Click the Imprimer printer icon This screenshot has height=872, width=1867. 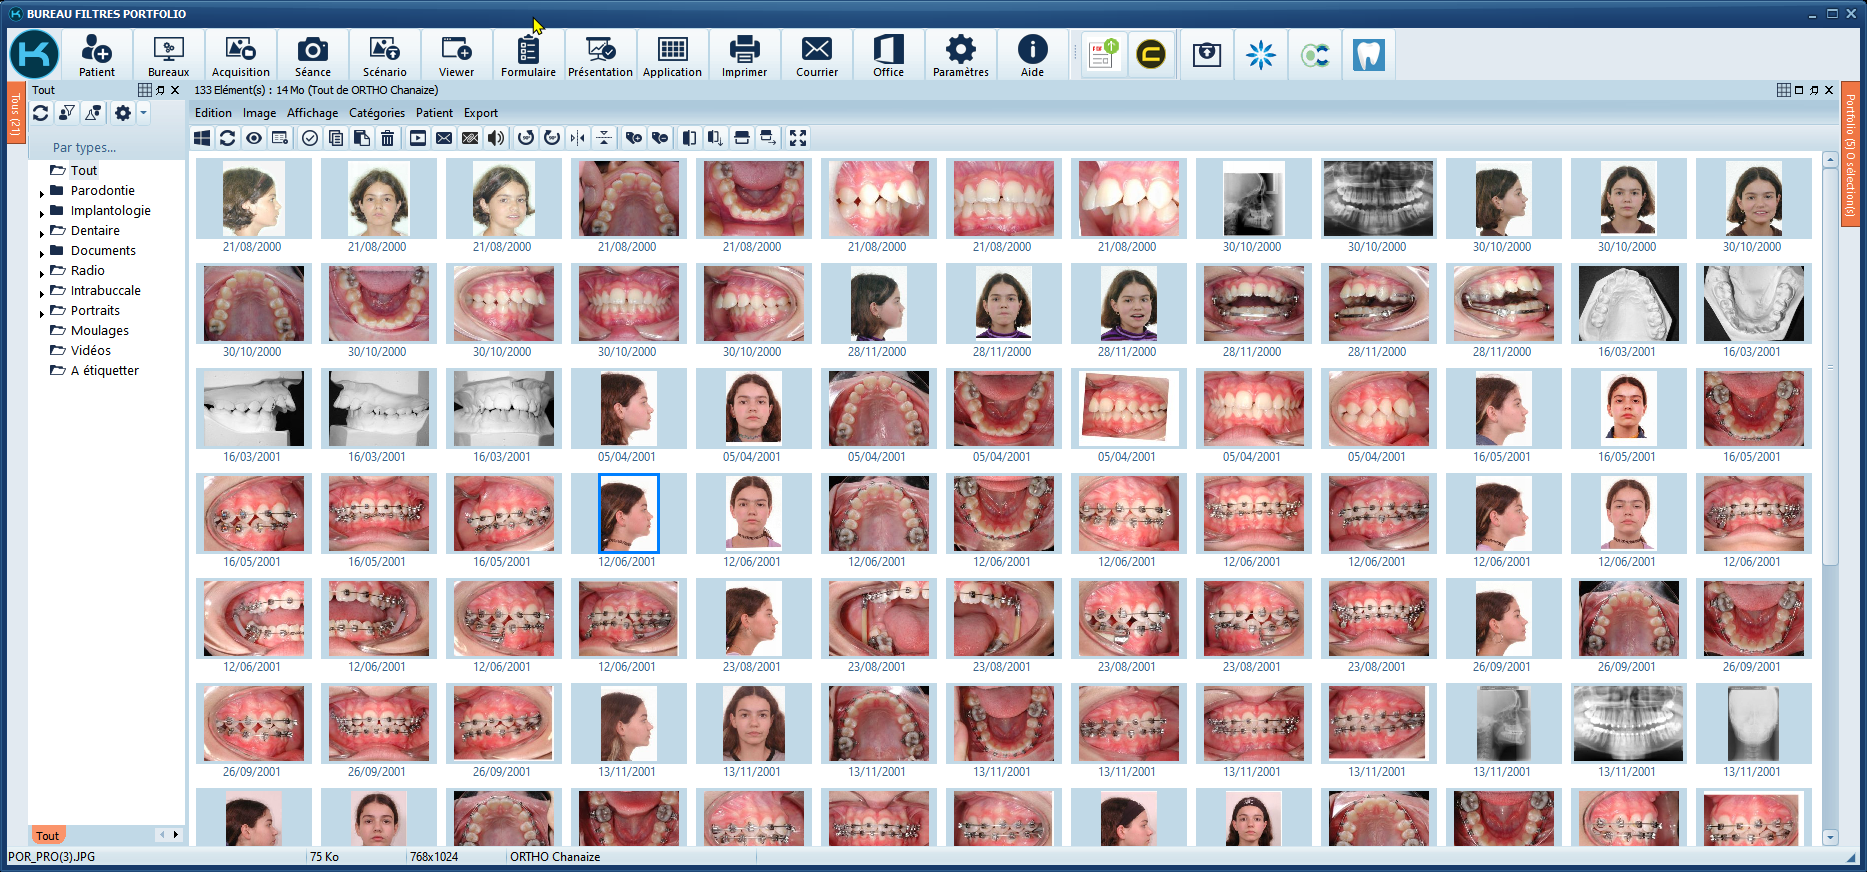(744, 55)
